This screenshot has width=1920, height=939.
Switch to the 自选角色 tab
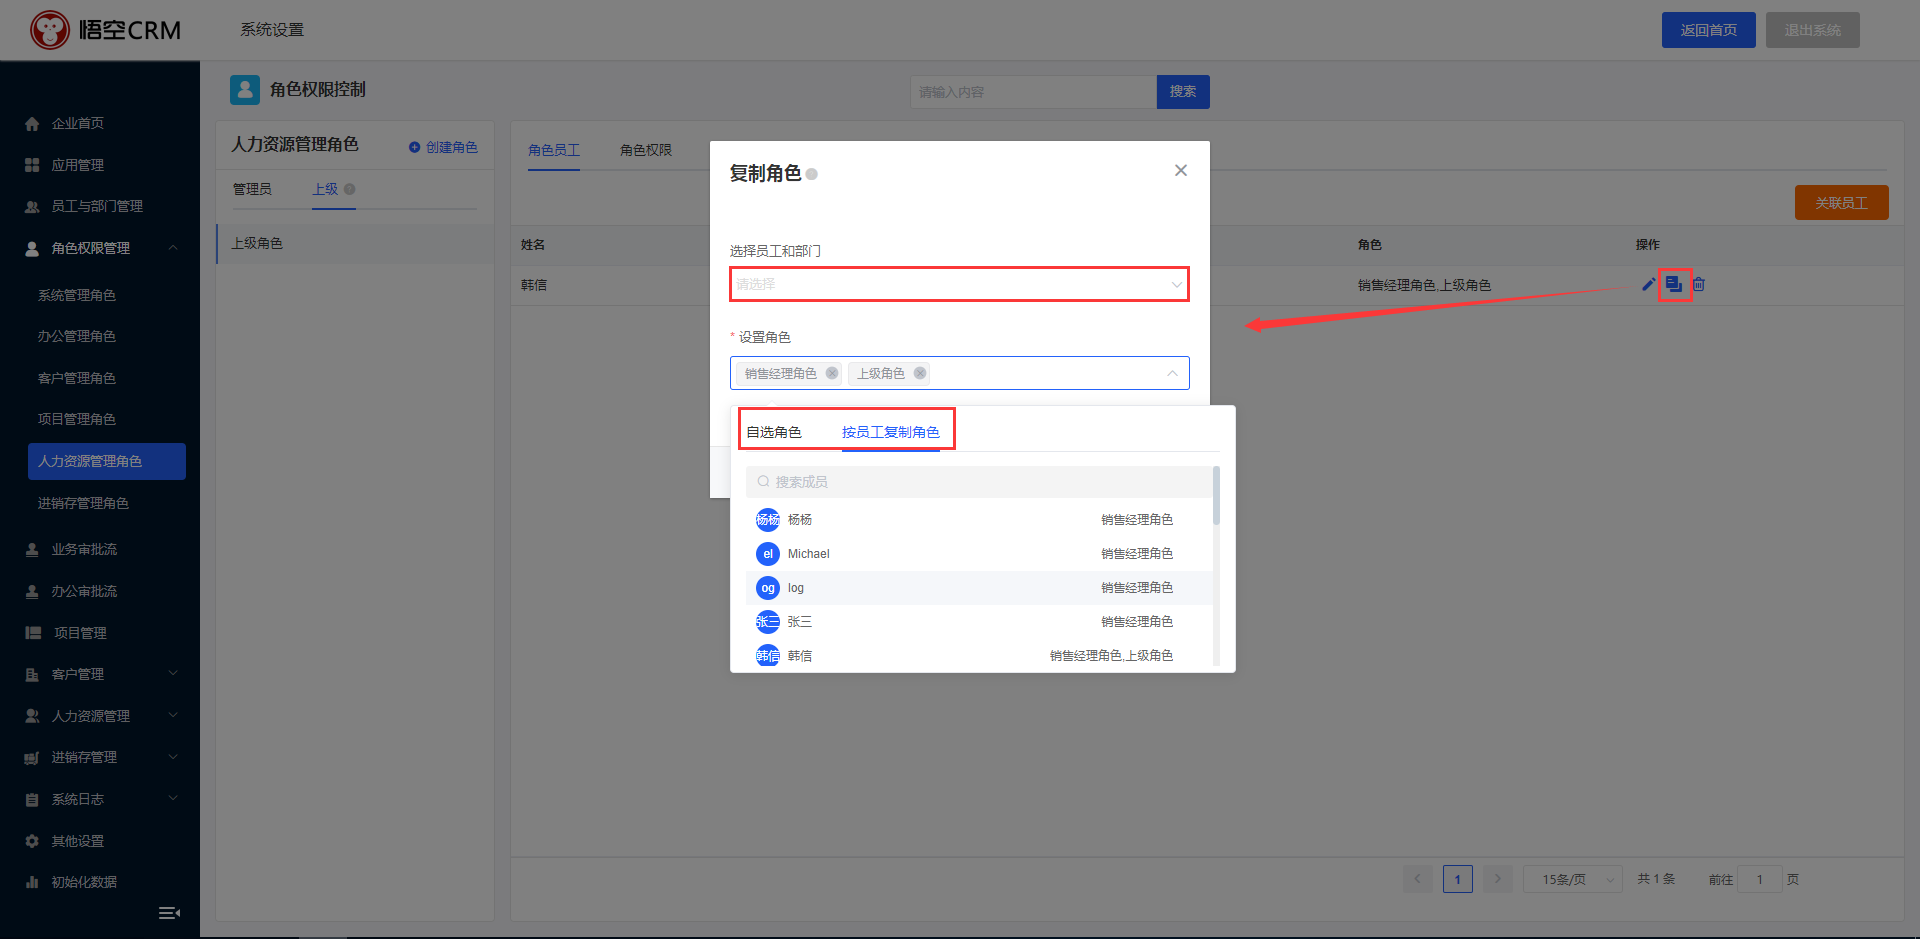(x=774, y=432)
